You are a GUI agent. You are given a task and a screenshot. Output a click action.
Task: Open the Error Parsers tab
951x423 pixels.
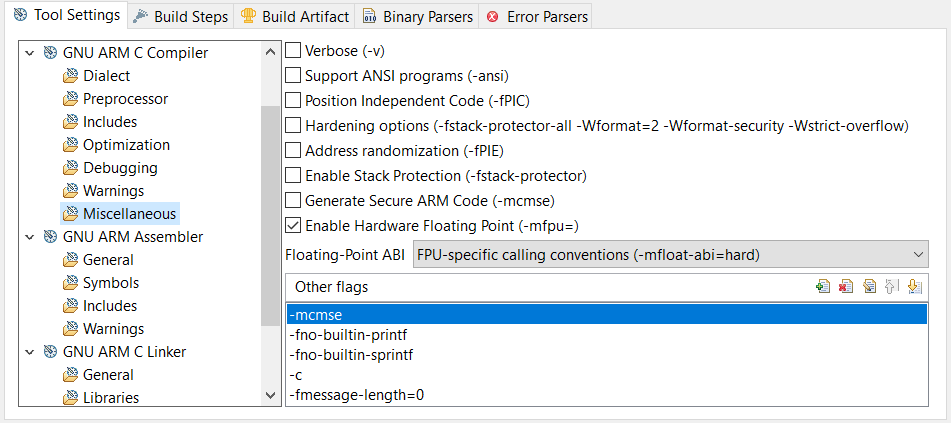[x=536, y=16]
